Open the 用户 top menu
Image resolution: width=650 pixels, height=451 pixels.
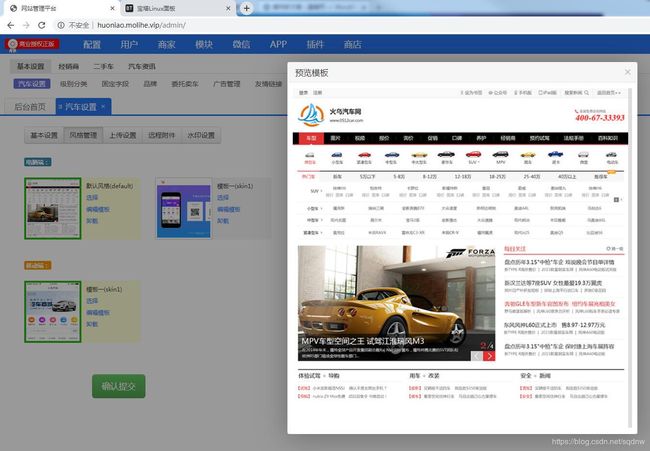coord(129,44)
